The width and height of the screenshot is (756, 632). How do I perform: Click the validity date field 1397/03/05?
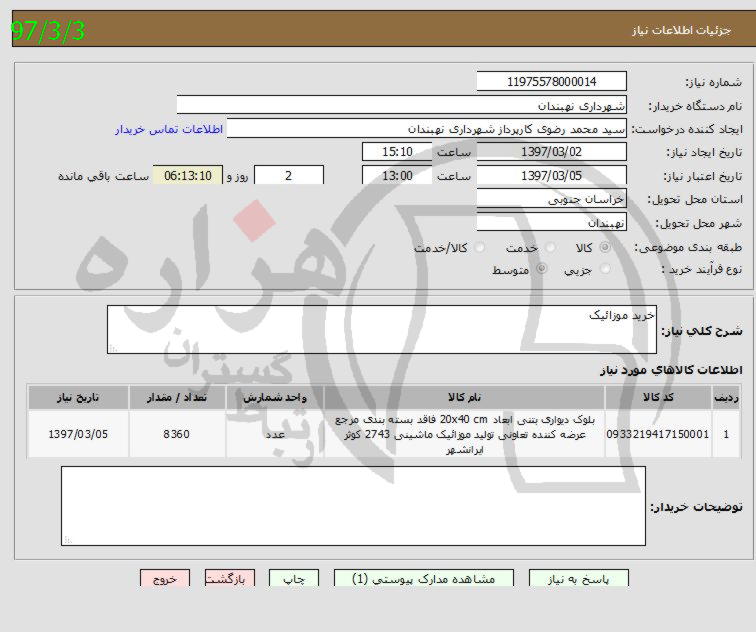pos(552,175)
